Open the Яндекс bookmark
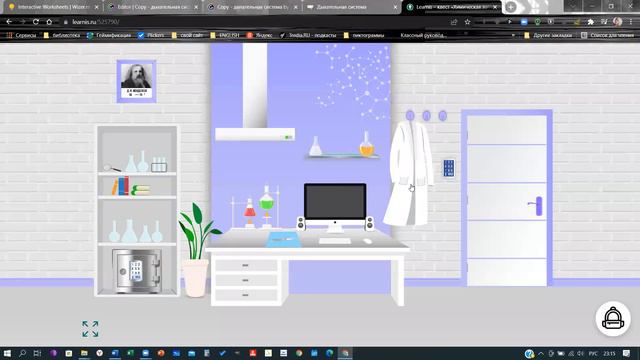Viewport: 640px width, 360px height. (x=260, y=36)
